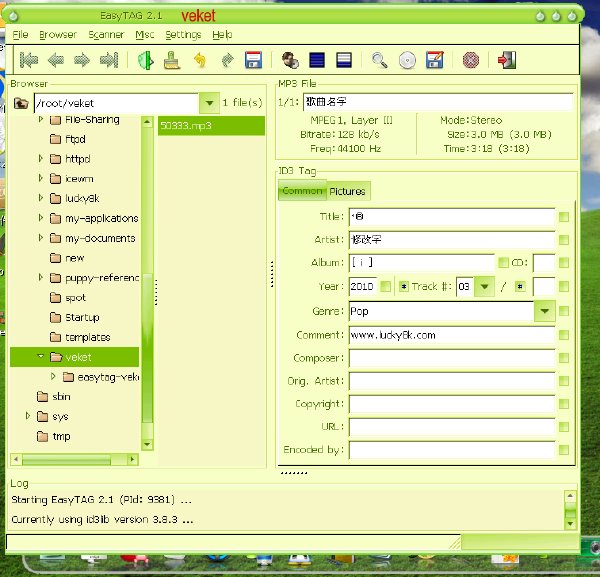Collapse the veket folder
600x577 pixels.
[41, 356]
